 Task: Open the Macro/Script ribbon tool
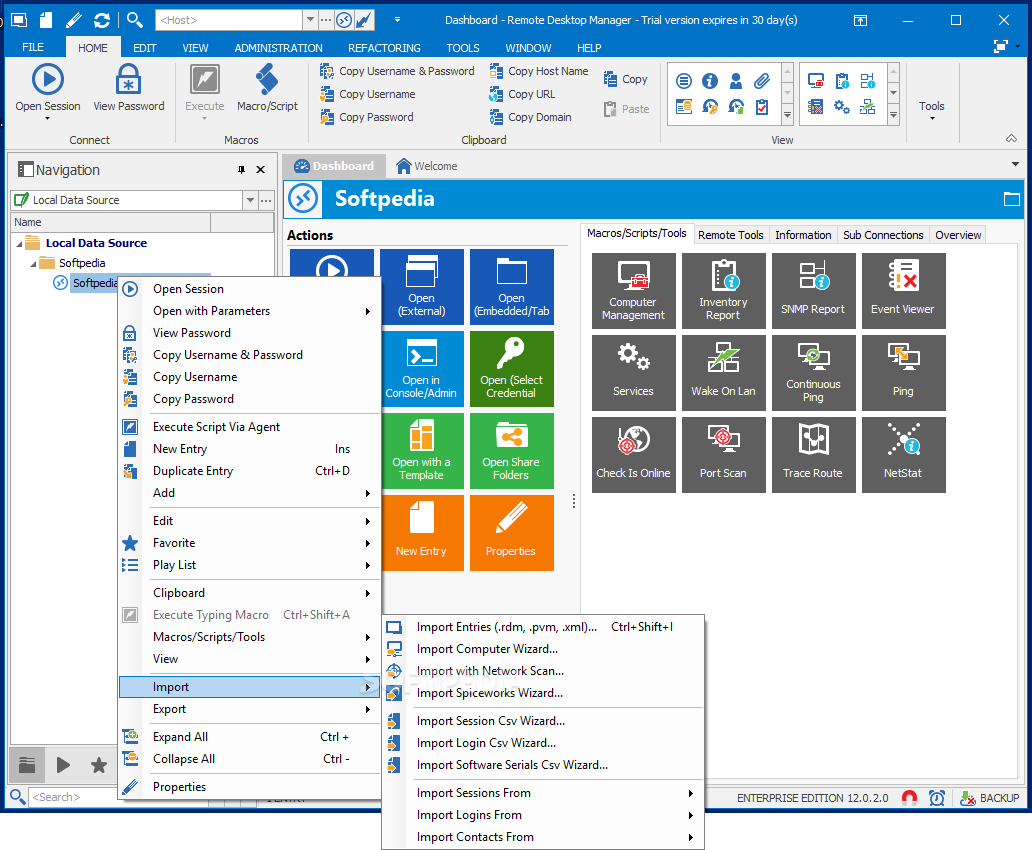pos(267,88)
